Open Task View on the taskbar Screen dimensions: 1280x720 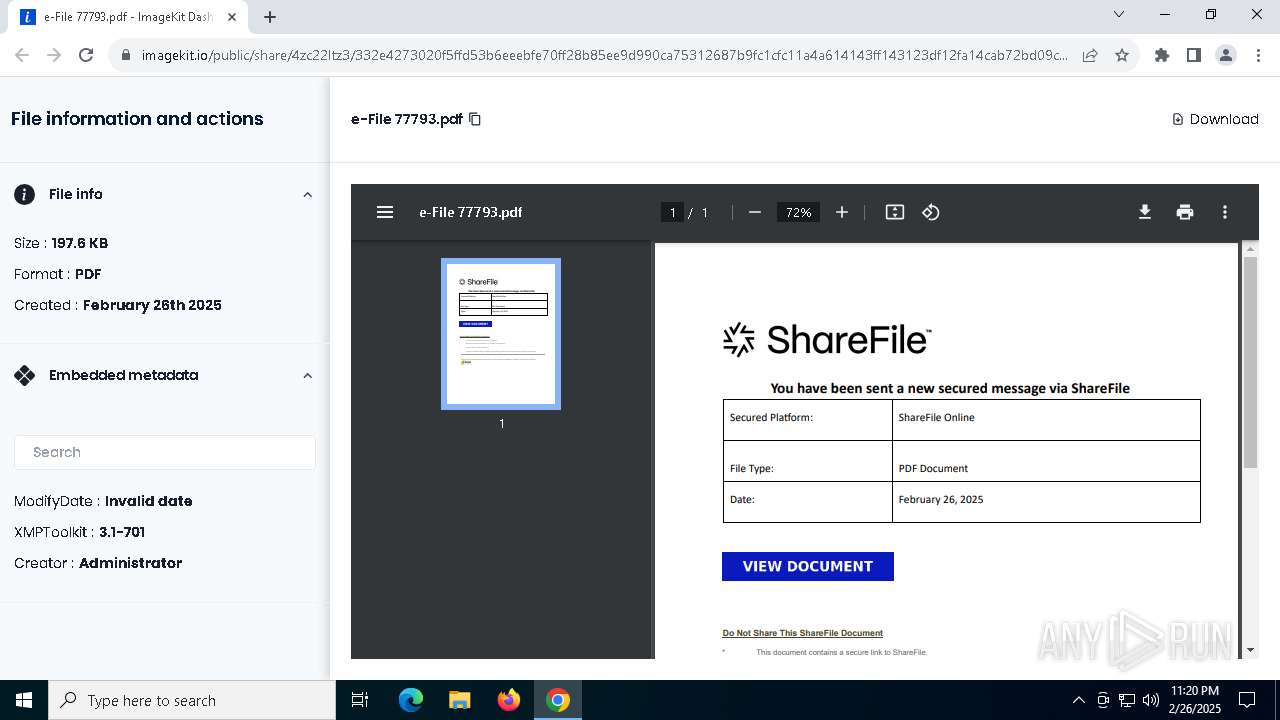point(360,700)
